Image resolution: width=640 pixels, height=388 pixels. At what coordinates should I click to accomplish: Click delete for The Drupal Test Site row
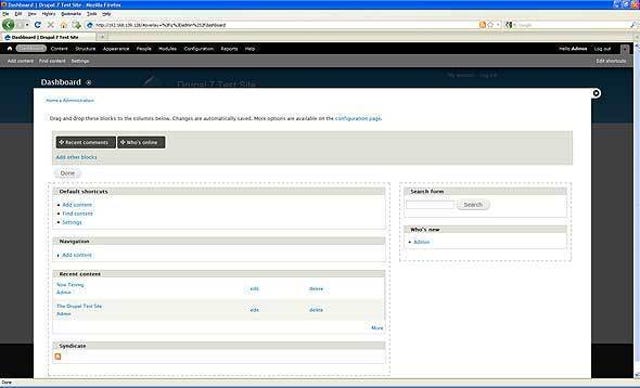316,310
